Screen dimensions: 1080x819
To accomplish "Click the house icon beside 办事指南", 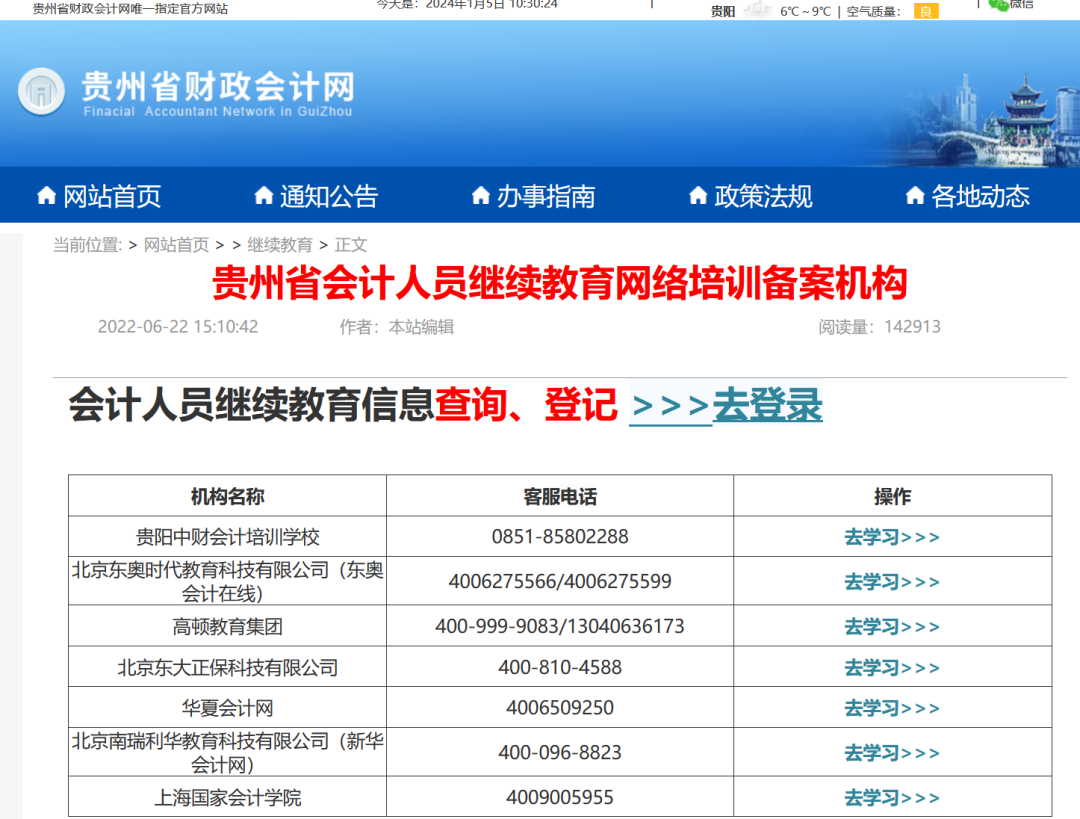I will point(482,196).
